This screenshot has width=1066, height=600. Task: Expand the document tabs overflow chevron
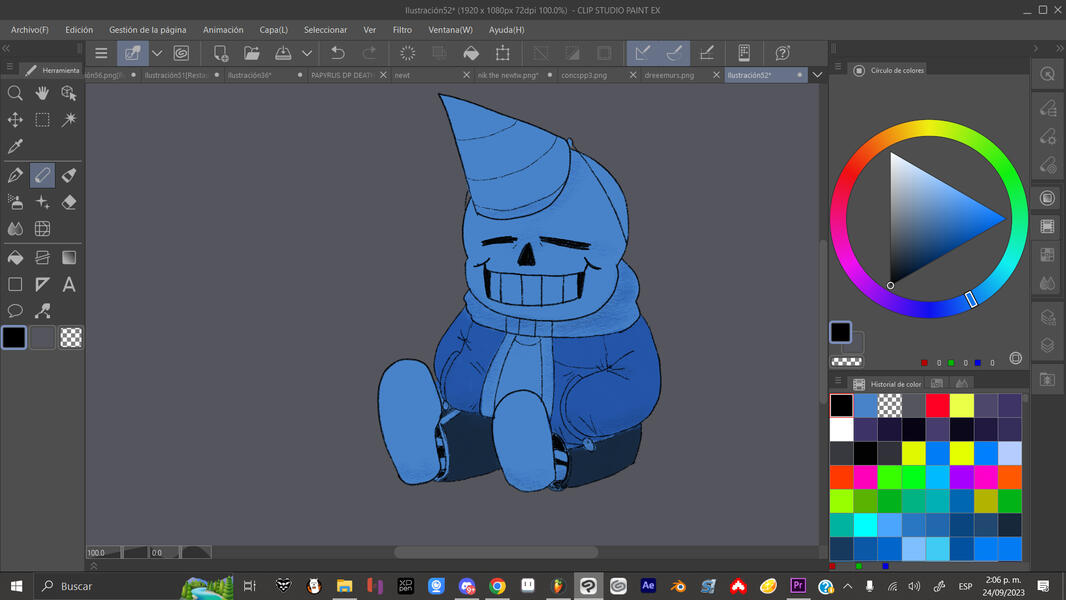pos(817,75)
